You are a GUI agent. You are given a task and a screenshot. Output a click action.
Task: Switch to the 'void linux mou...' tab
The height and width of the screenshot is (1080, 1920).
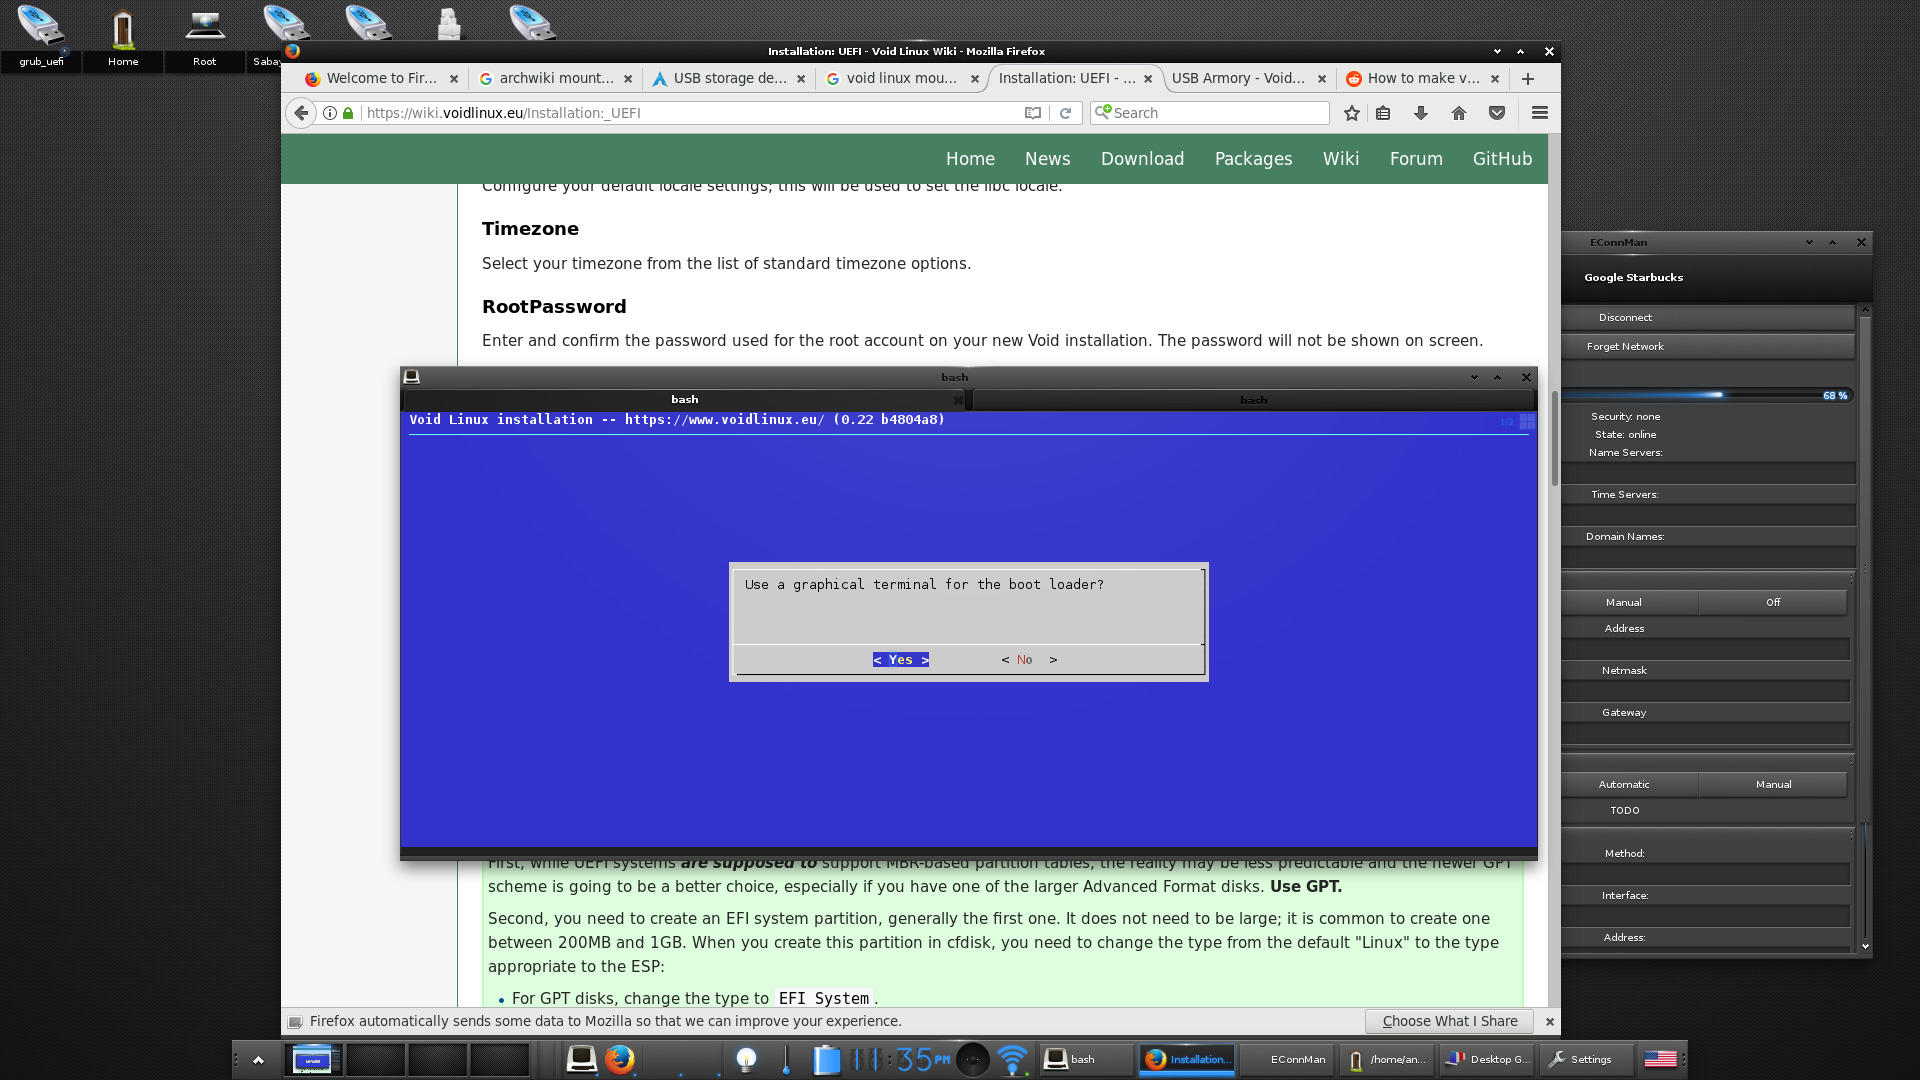pos(901,78)
